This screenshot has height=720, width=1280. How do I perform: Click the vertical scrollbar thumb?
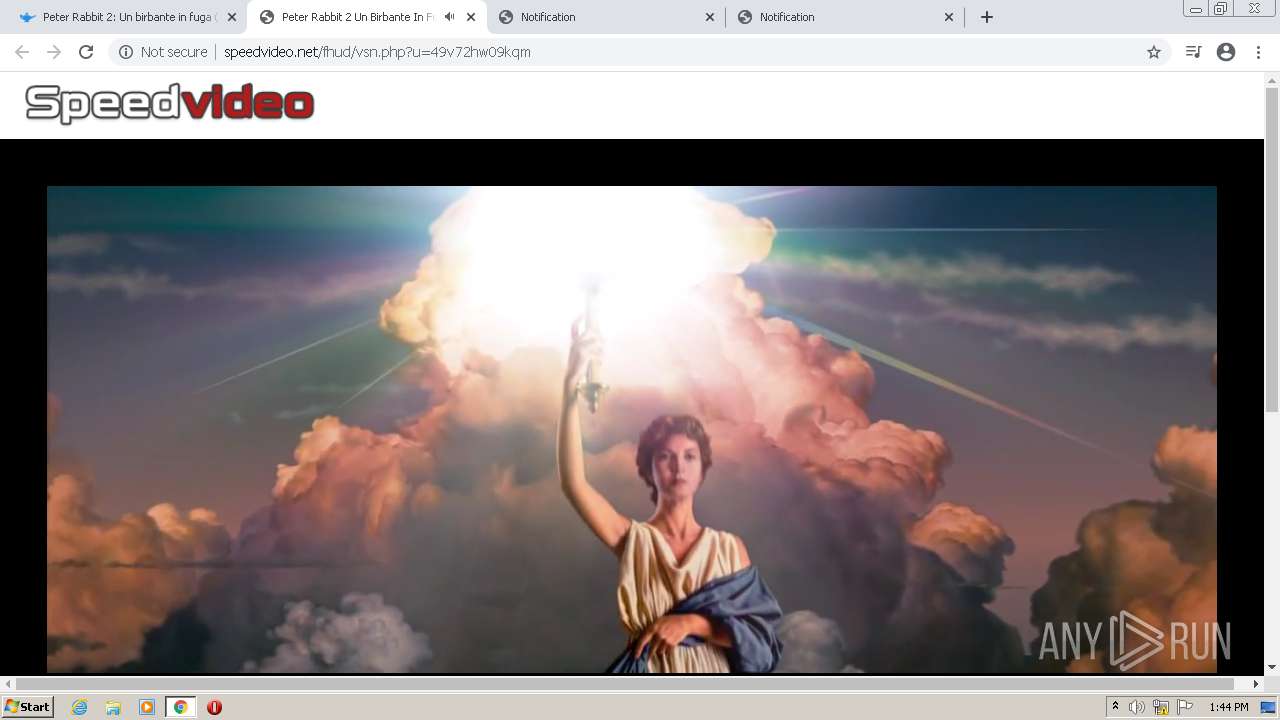click(x=1272, y=249)
